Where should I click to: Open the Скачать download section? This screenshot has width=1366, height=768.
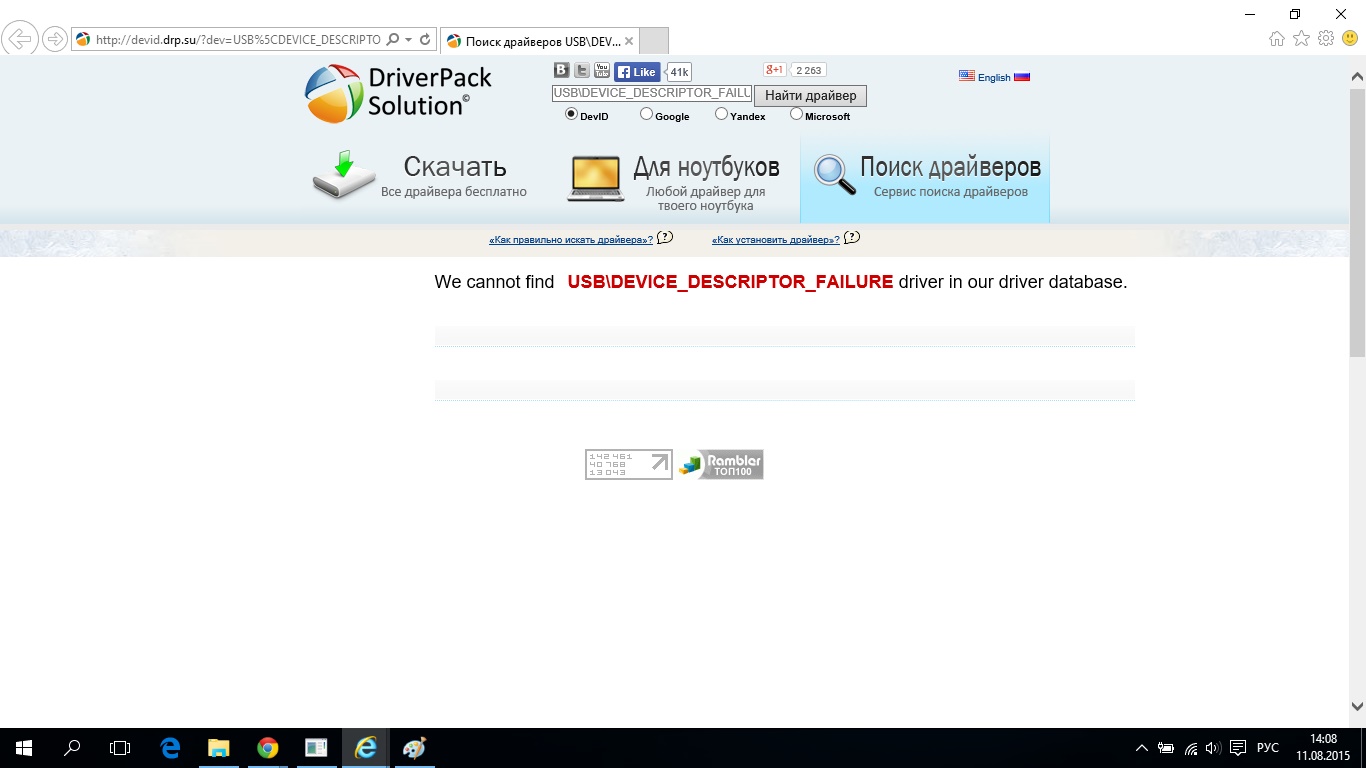(x=420, y=177)
